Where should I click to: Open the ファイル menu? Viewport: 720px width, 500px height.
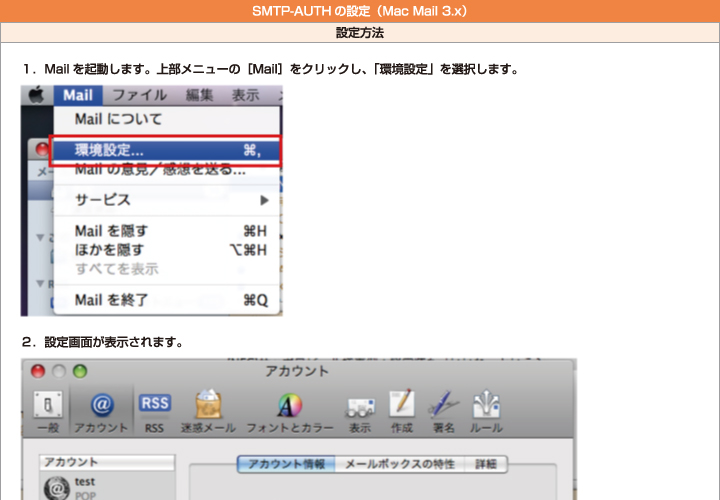pyautogui.click(x=140, y=95)
